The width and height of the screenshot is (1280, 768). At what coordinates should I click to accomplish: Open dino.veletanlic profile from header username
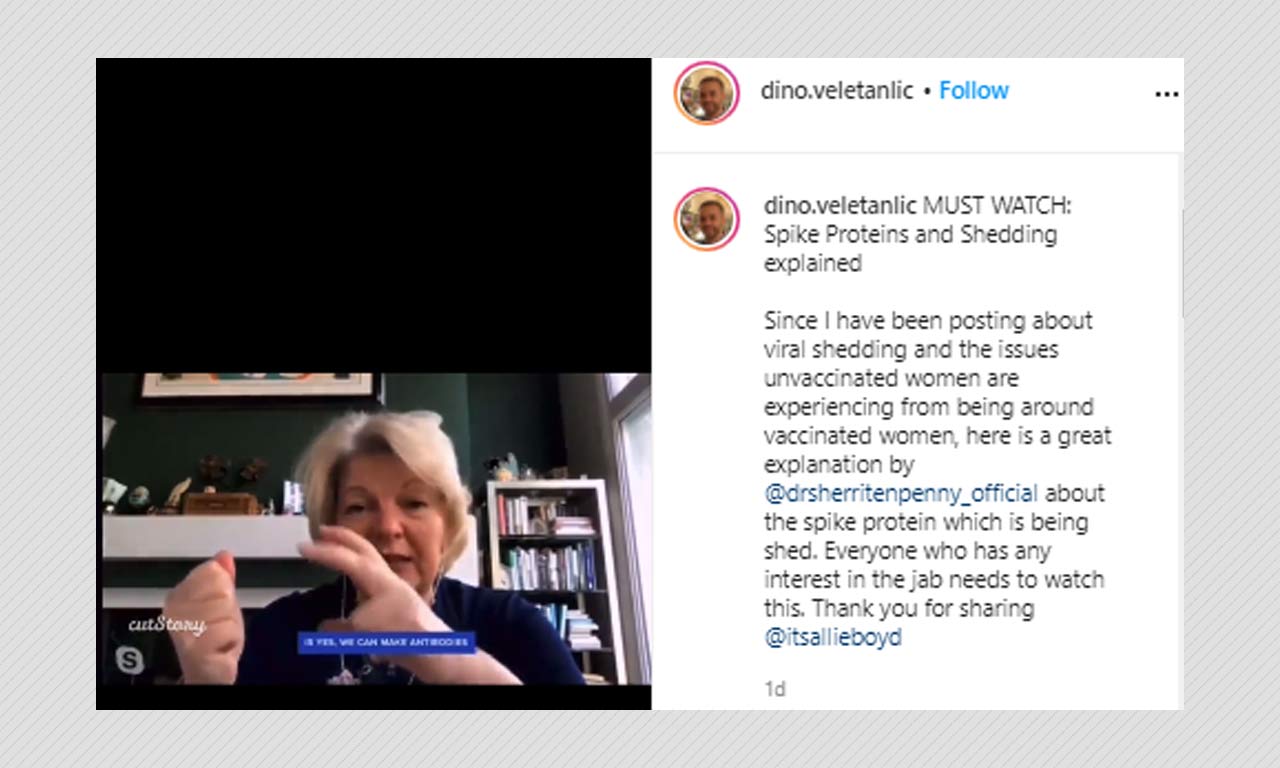click(x=836, y=90)
